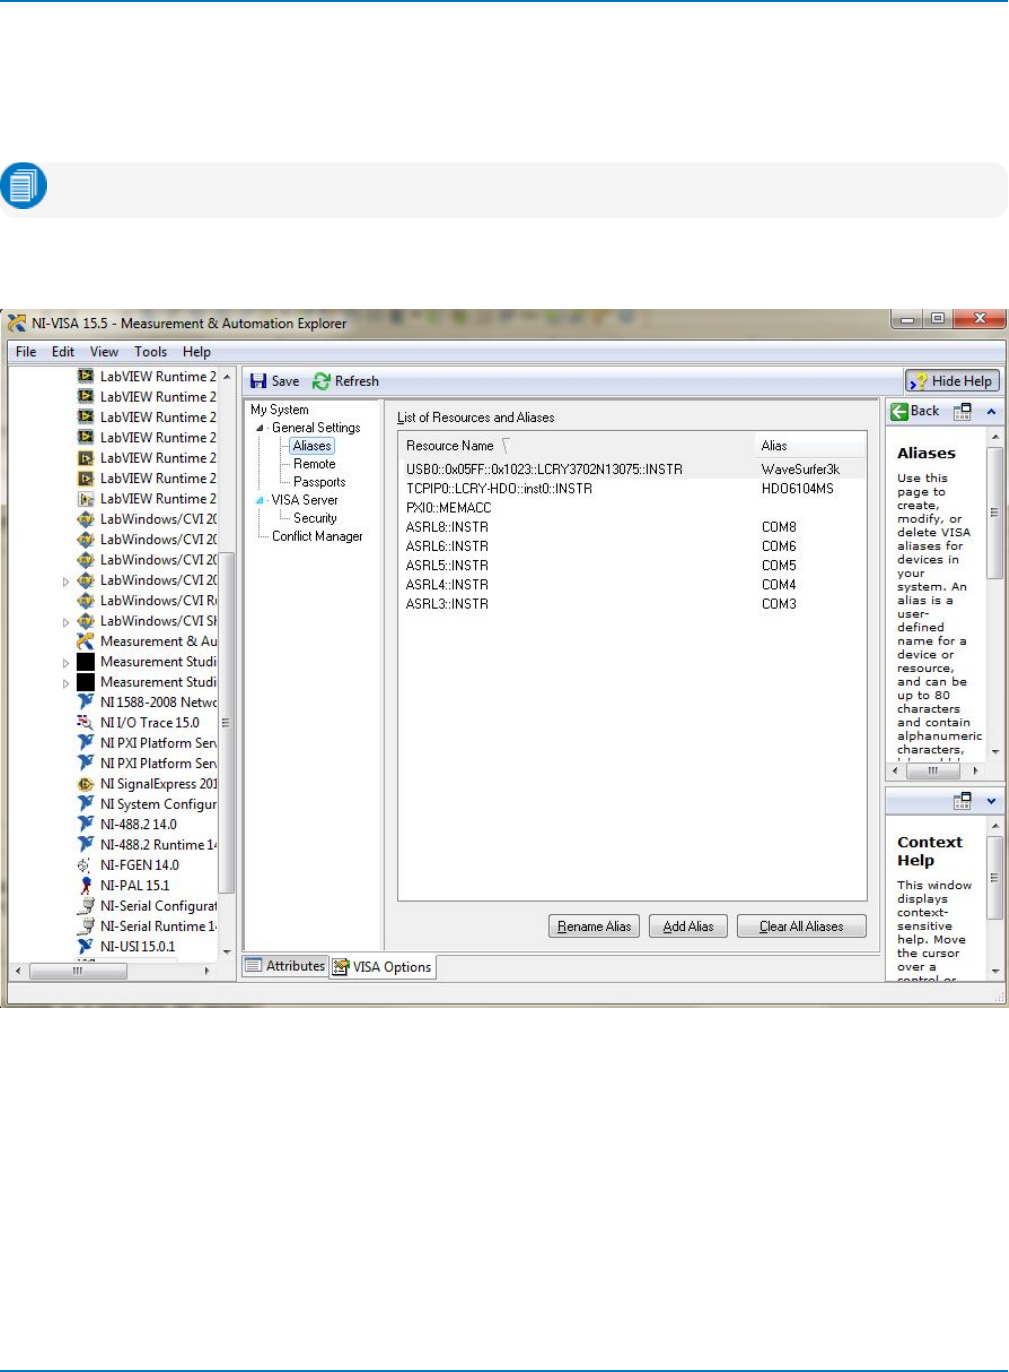This screenshot has height=1372, width=1009.
Task: Click the green Back arrow in help pane
Action: pyautogui.click(x=899, y=411)
